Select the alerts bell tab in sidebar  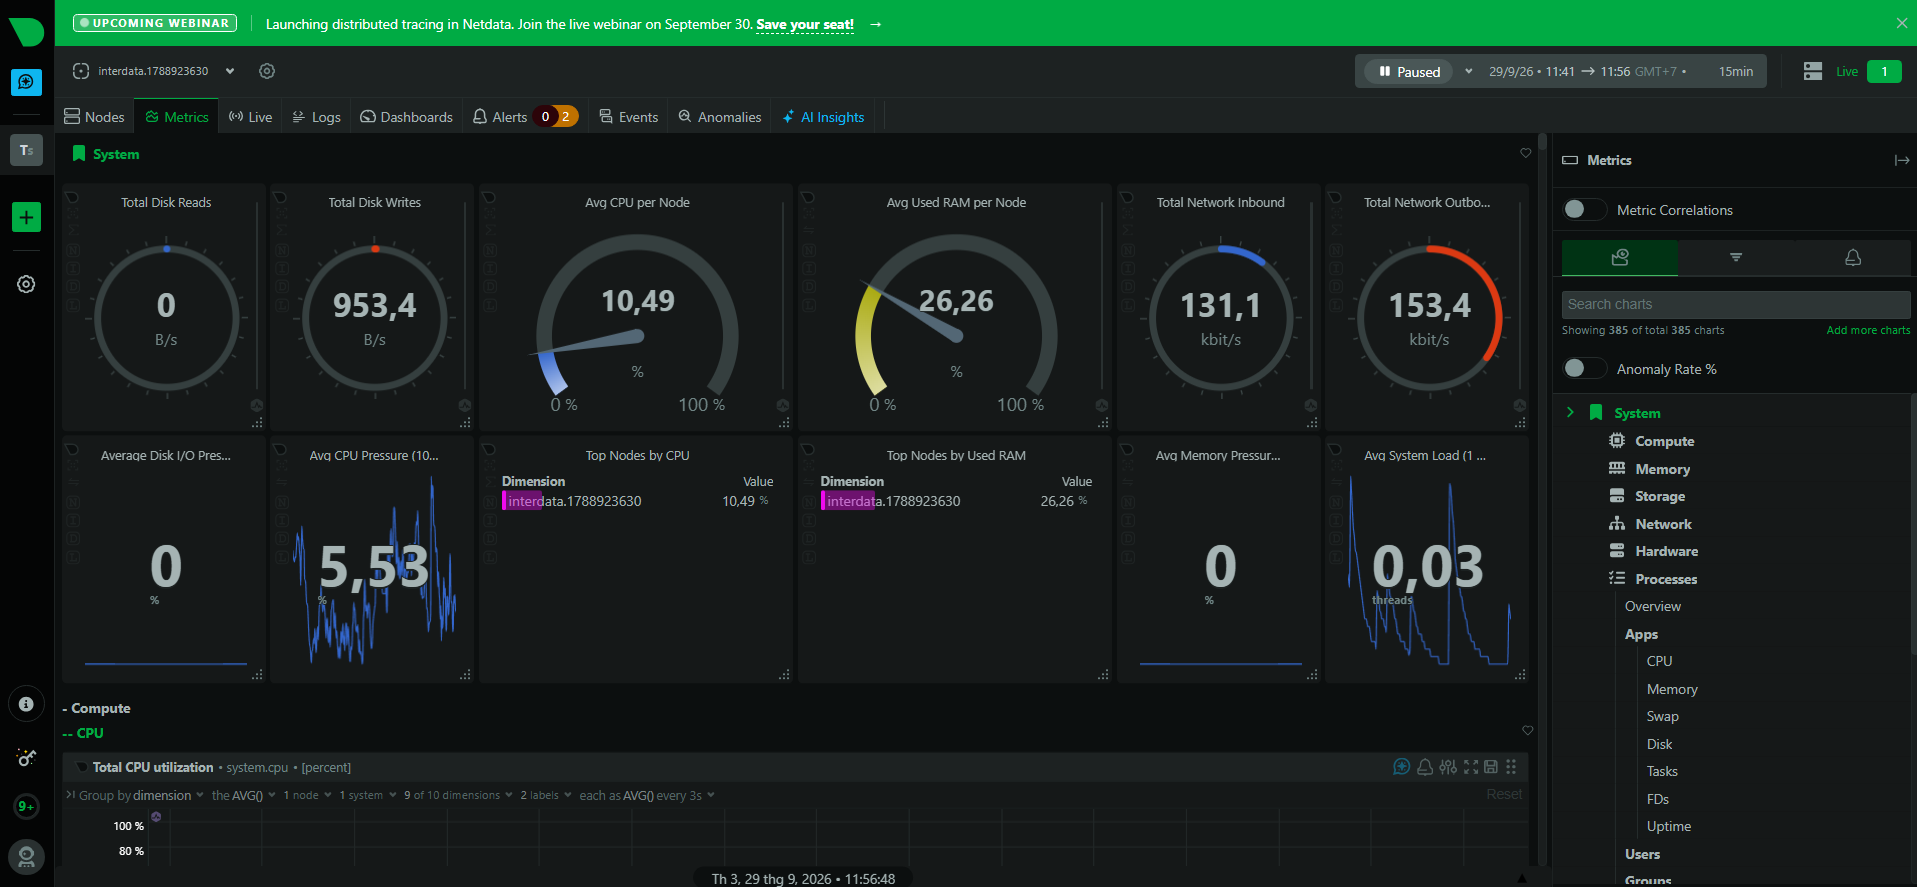click(1853, 257)
